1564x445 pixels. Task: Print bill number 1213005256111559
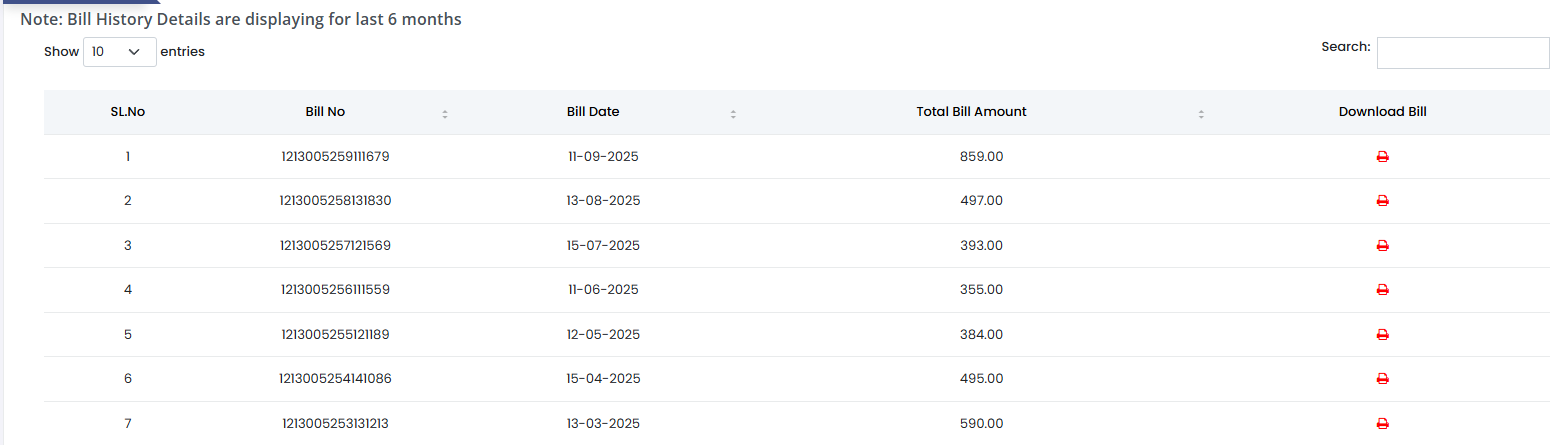pos(1382,290)
